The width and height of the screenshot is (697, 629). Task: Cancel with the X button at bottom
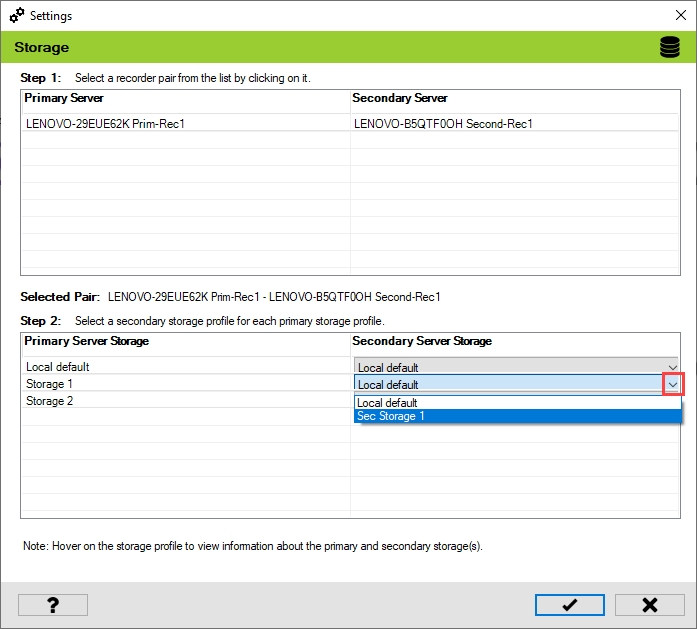coord(649,605)
